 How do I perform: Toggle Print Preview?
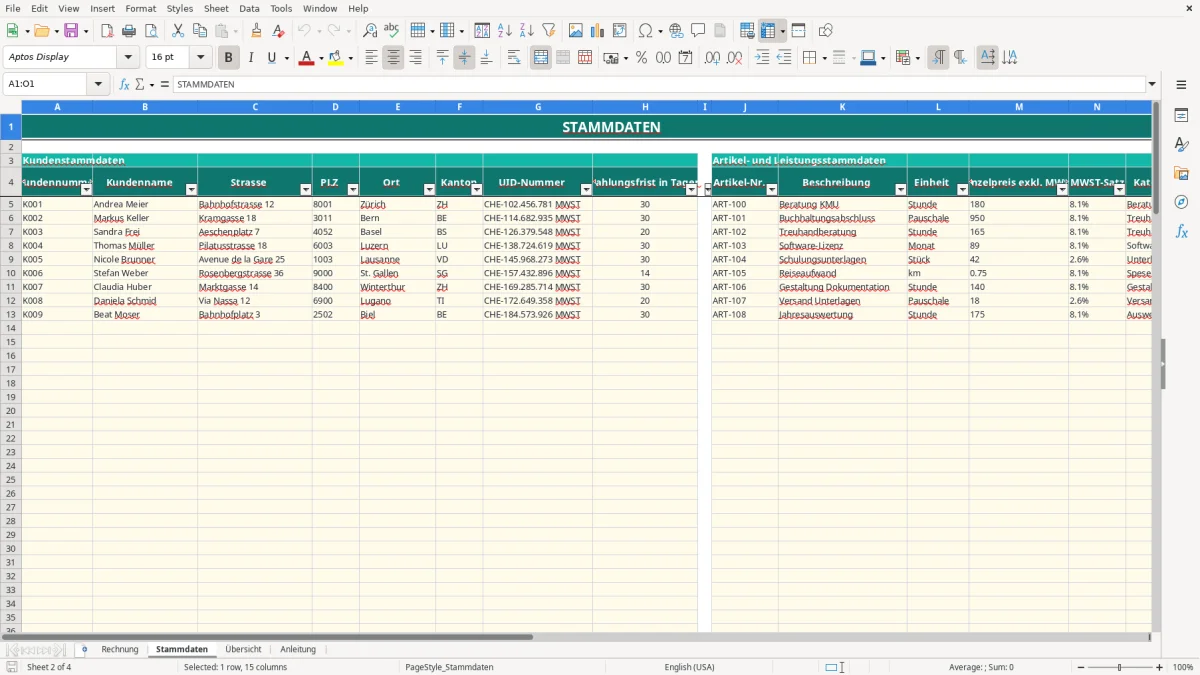pyautogui.click(x=151, y=31)
